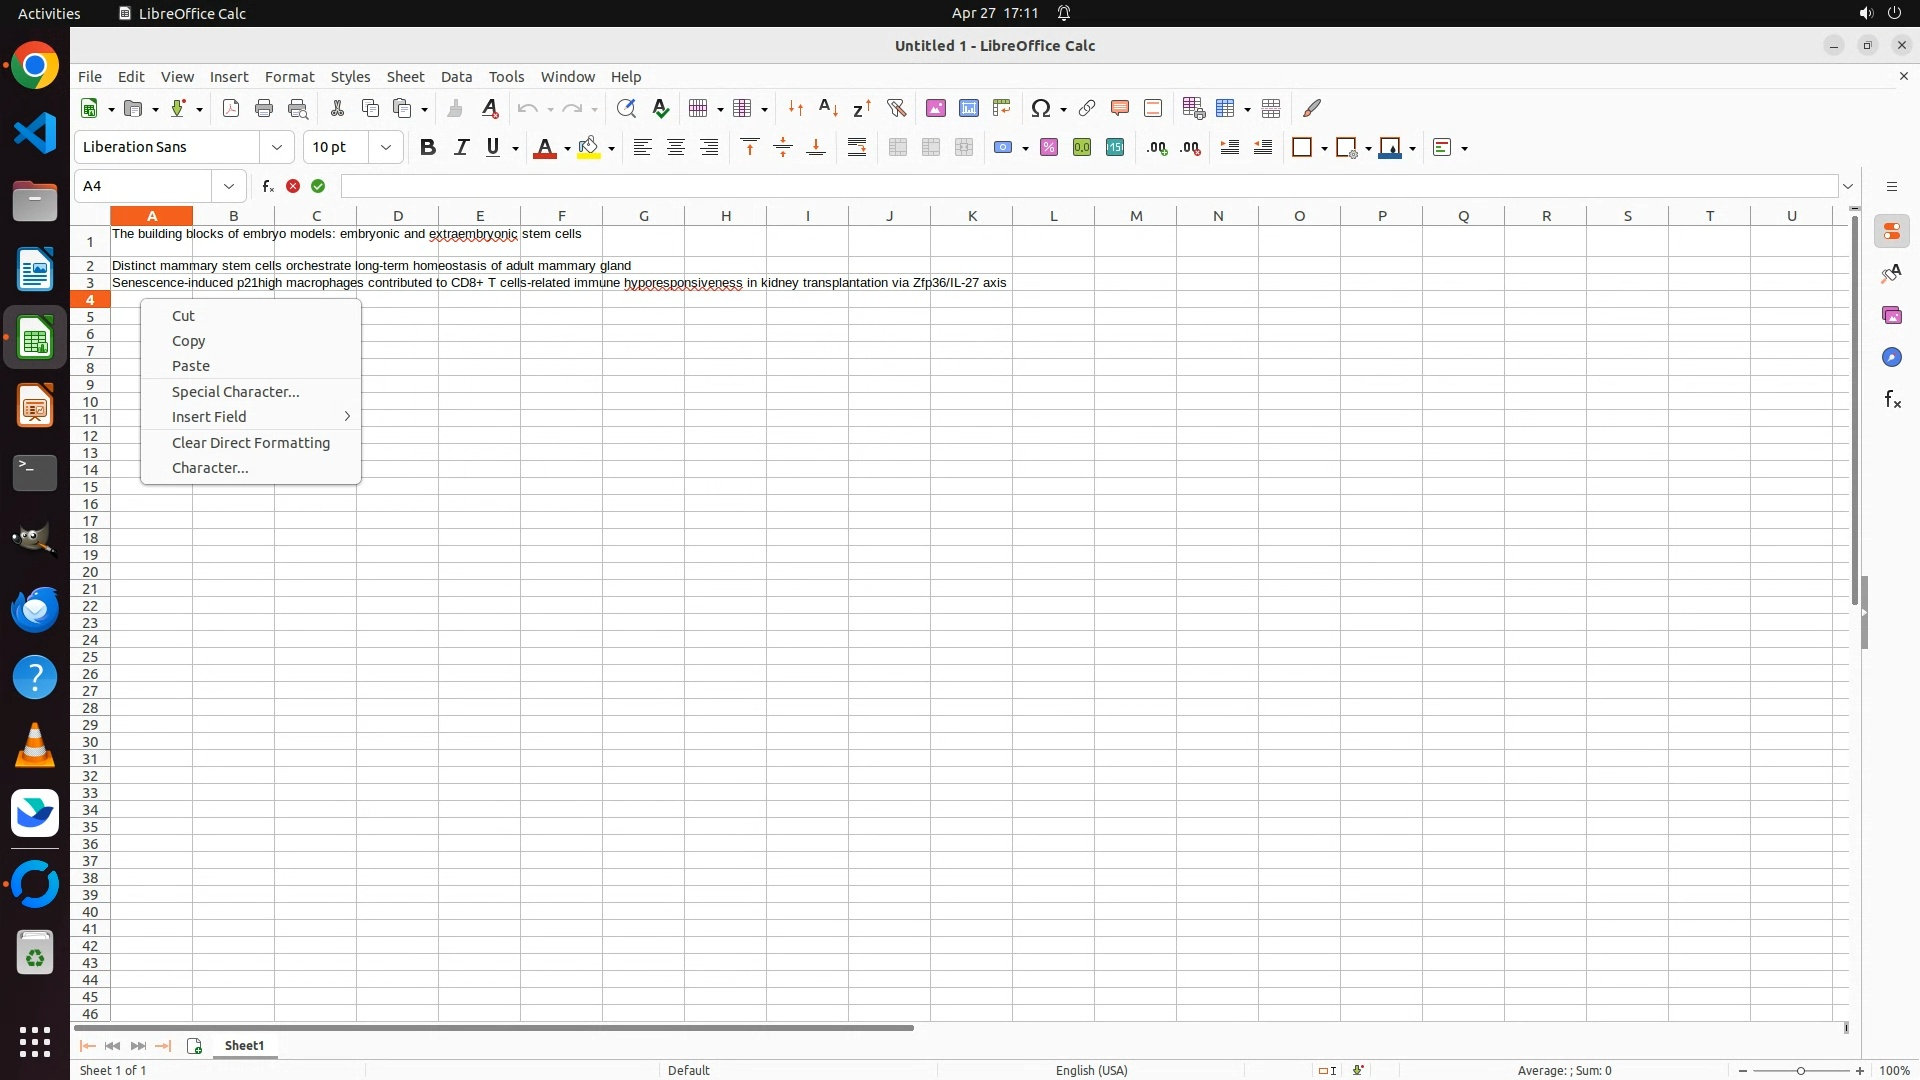Expand the Font Size dropdown

[386, 148]
